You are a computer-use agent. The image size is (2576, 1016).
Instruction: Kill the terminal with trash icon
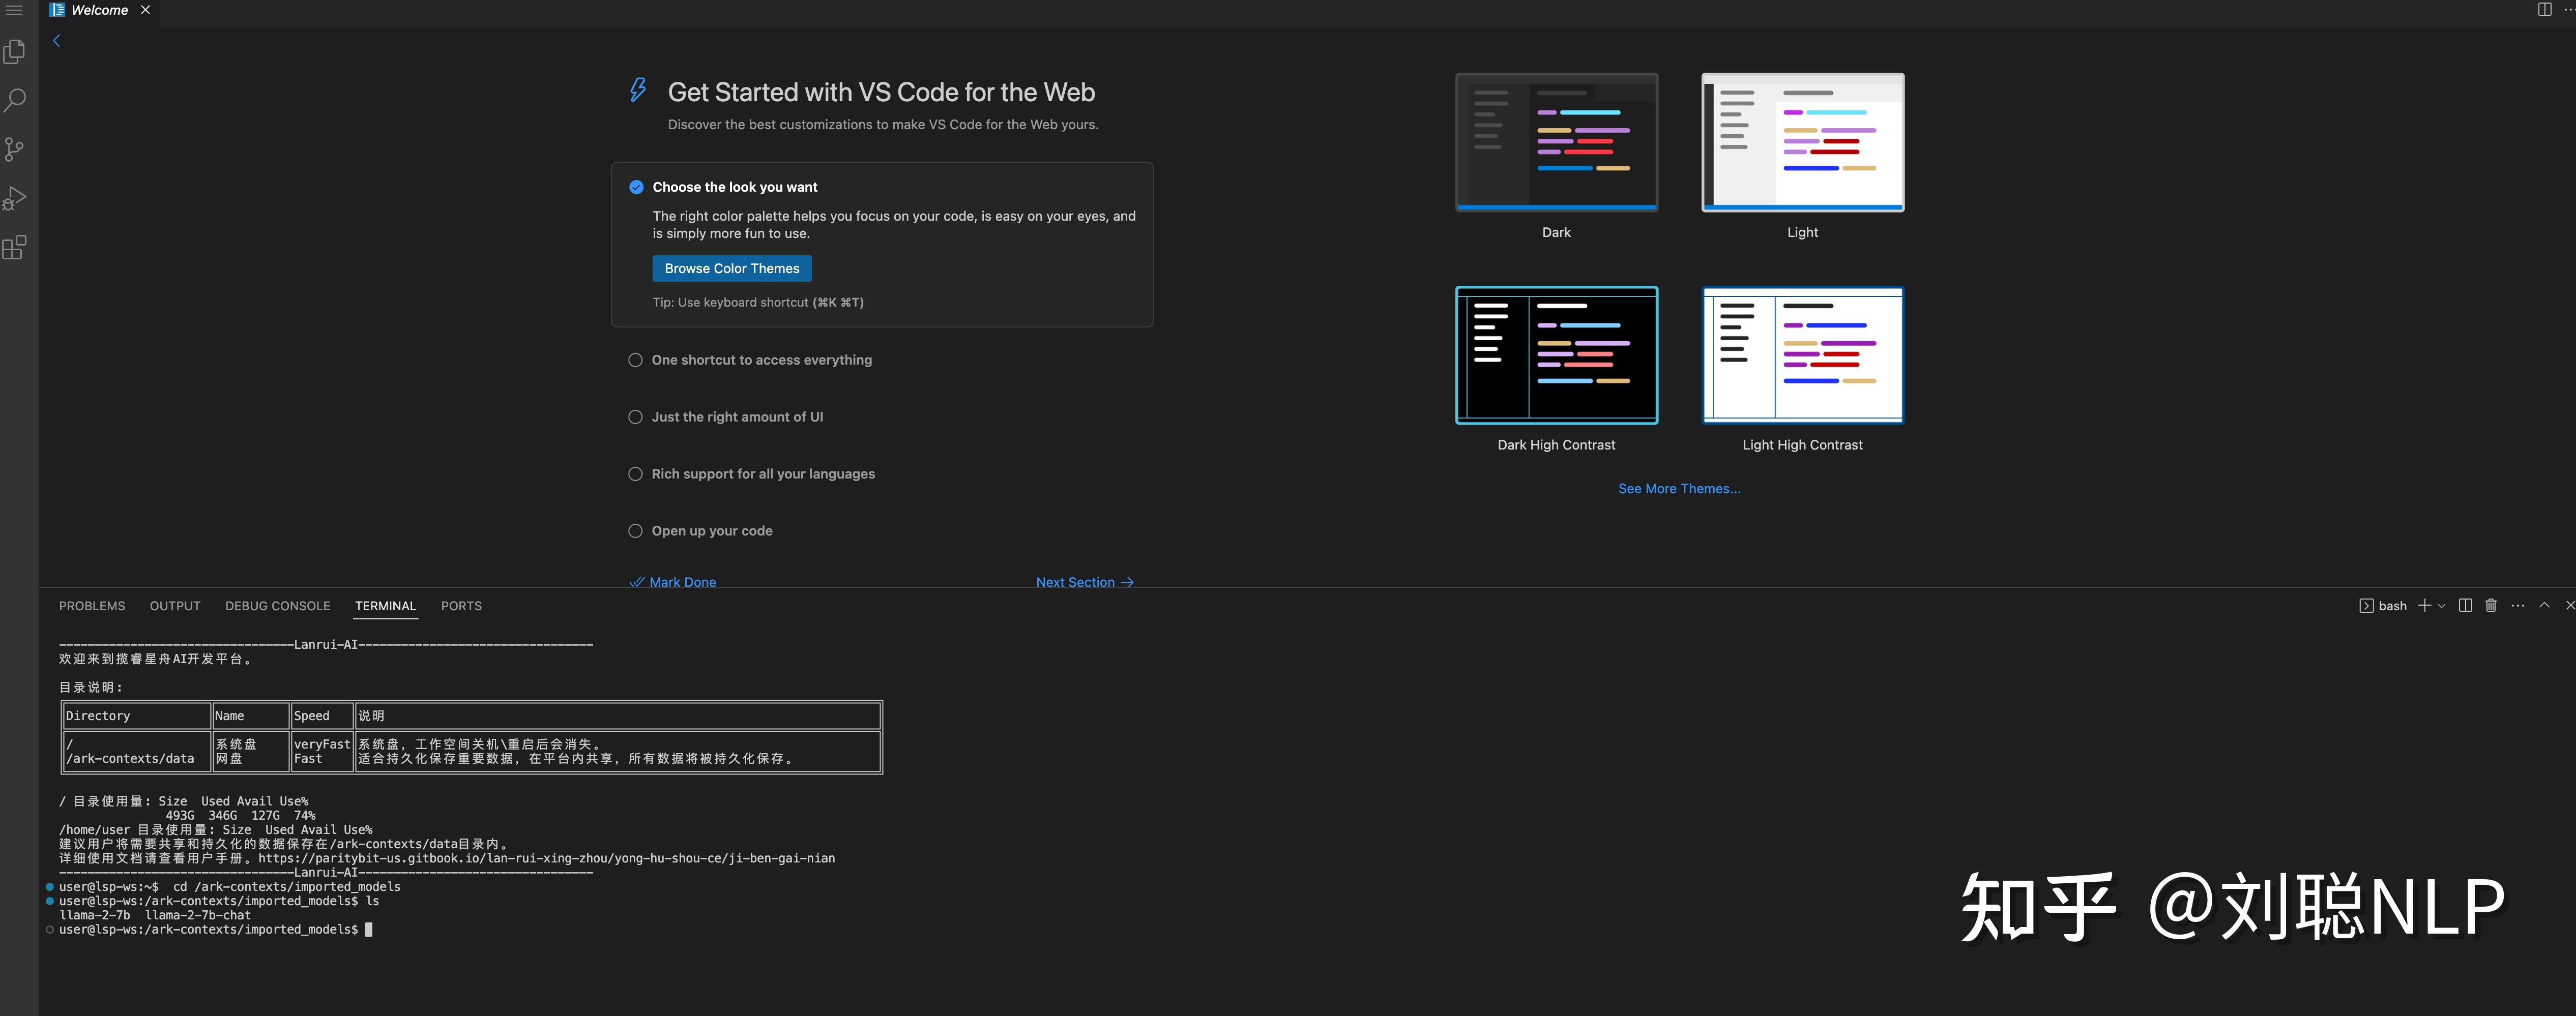point(2491,606)
